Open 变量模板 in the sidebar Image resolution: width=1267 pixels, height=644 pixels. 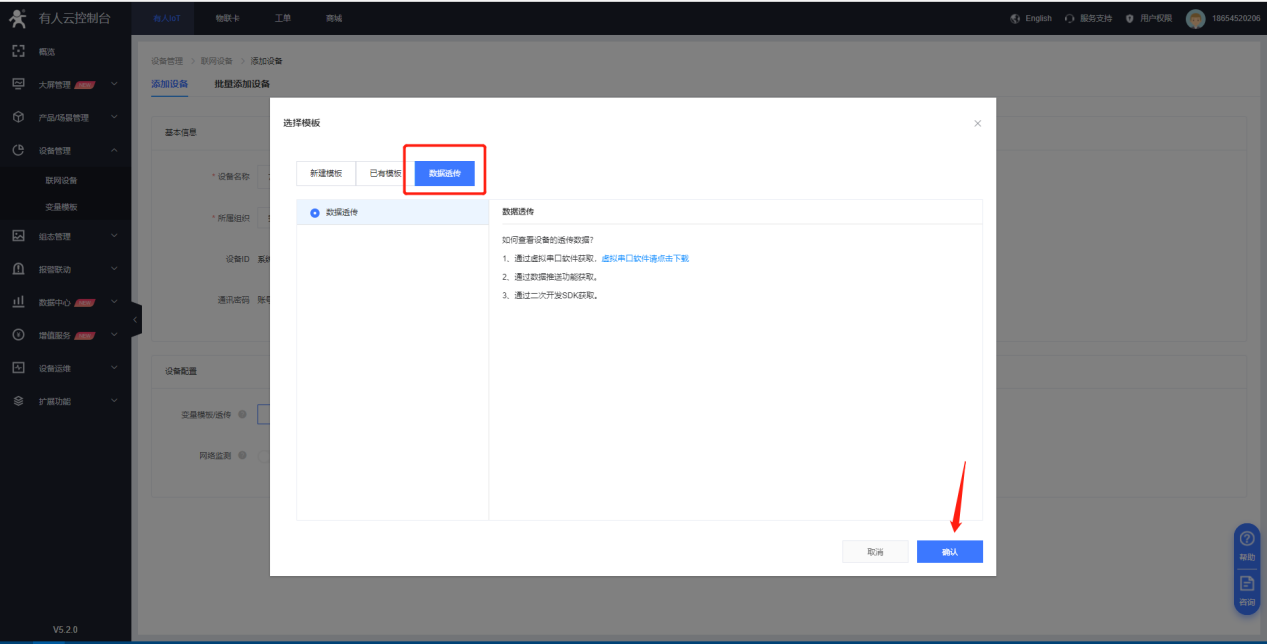[x=61, y=207]
